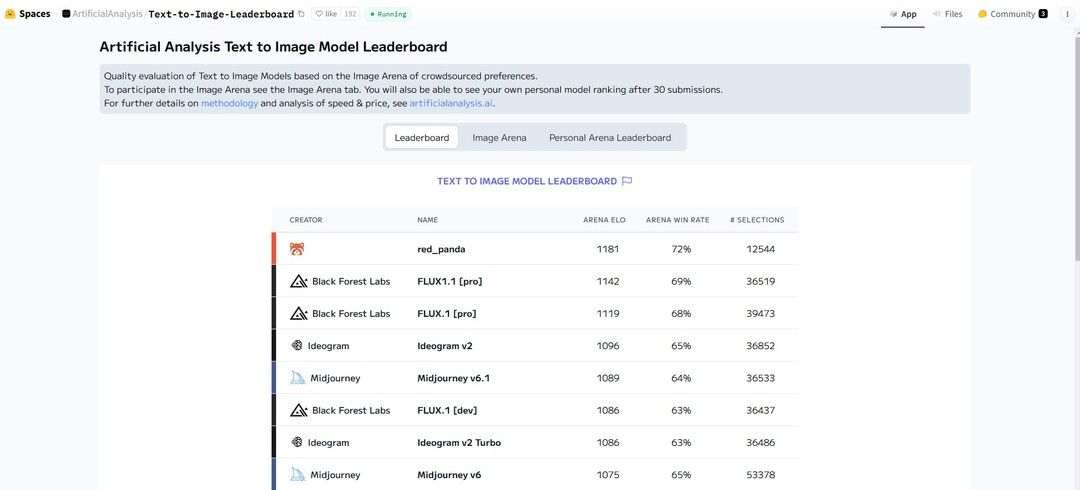1080x490 pixels.
Task: Click the Midjourney v6.1 model name
Action: 453,378
